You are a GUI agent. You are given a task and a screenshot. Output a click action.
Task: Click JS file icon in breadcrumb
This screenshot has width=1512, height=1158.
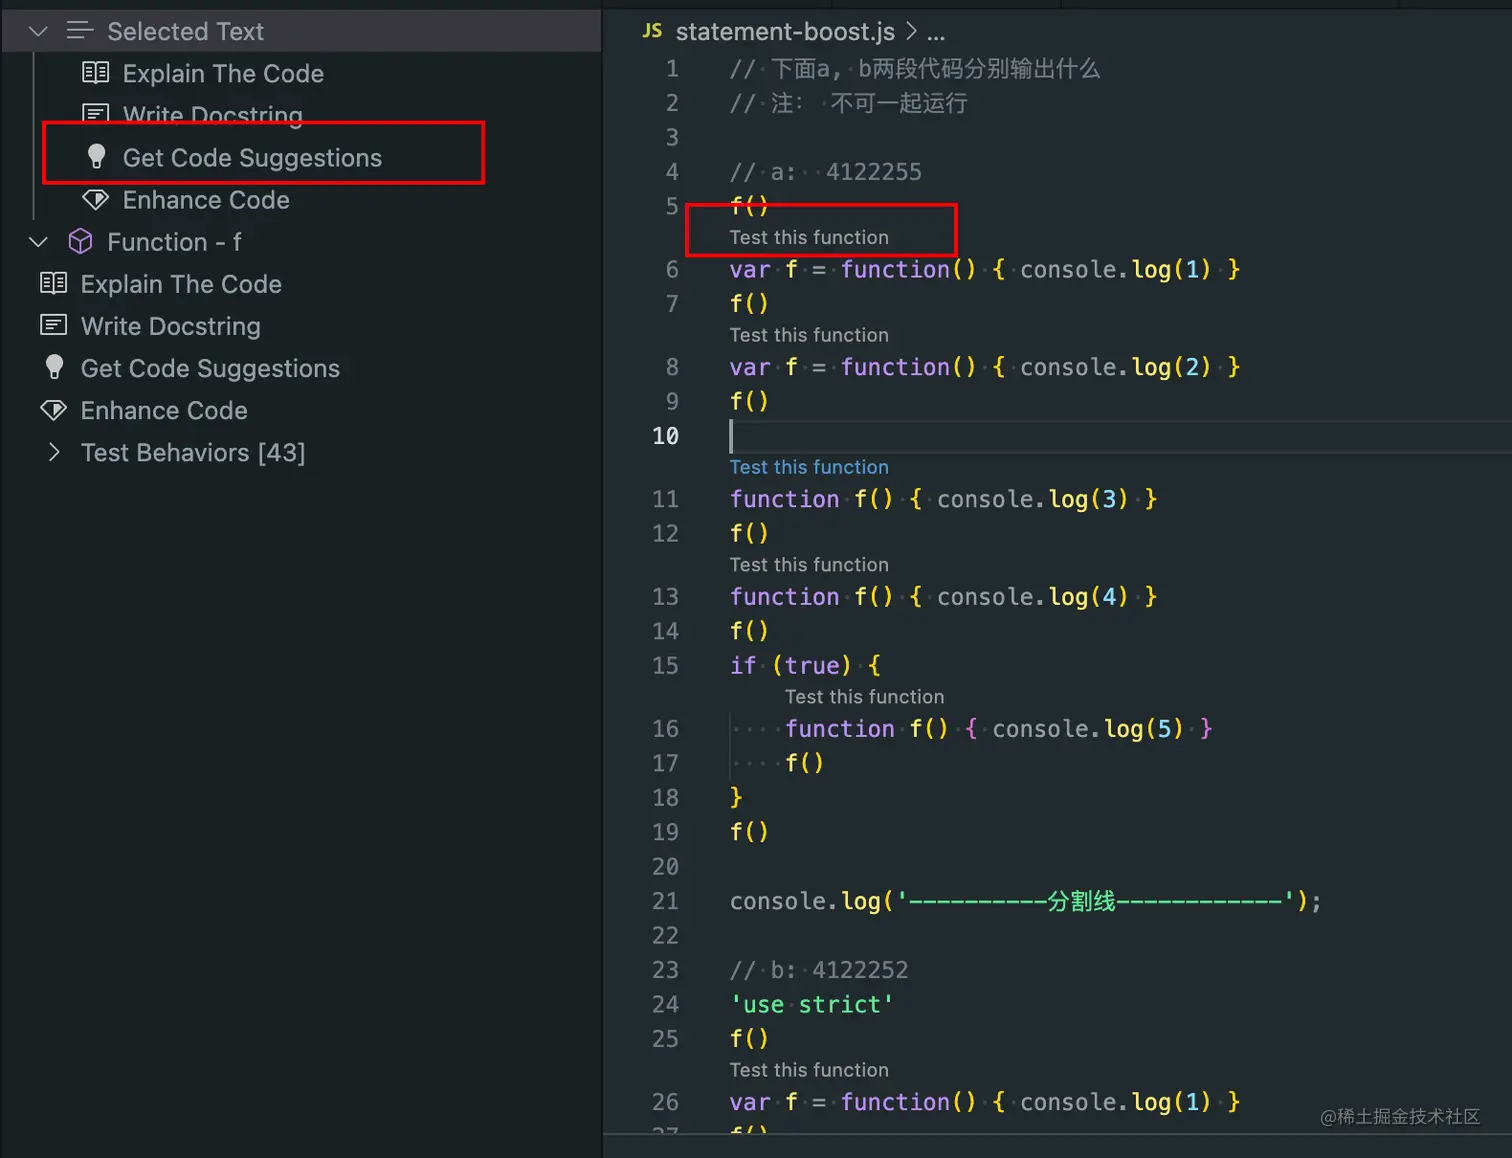click(652, 31)
